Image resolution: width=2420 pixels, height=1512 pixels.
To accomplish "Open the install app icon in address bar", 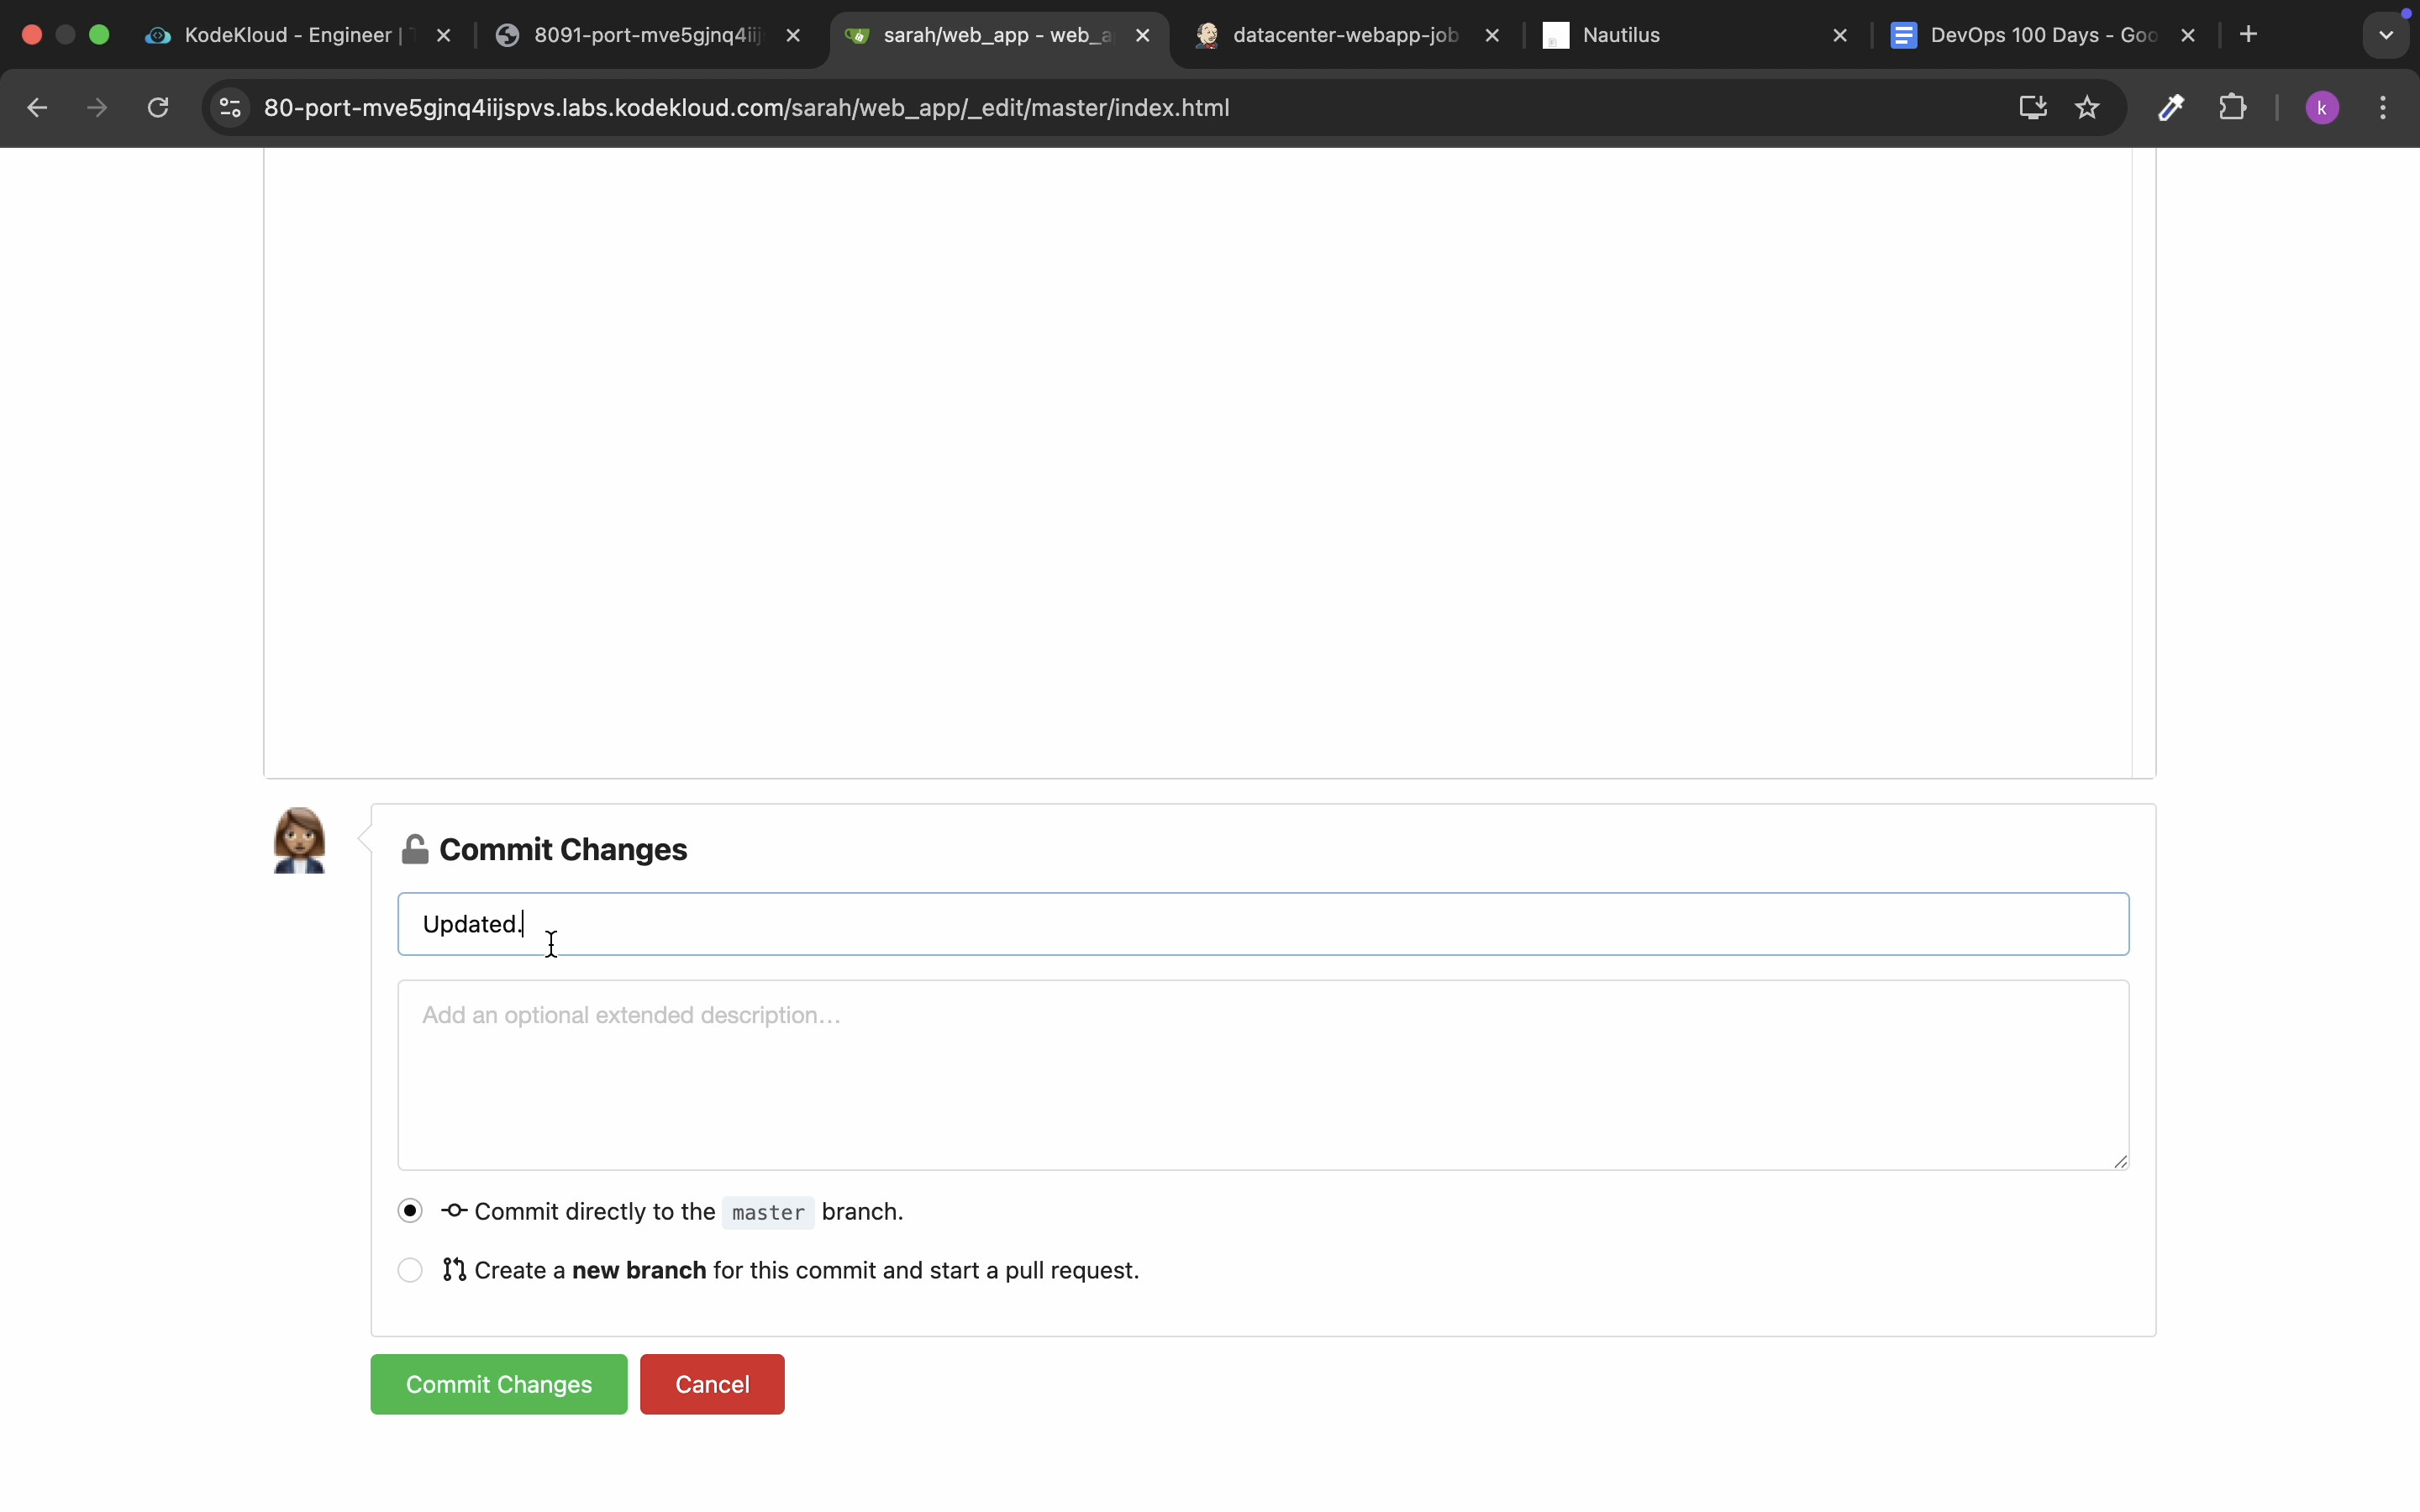I will pos(2032,108).
